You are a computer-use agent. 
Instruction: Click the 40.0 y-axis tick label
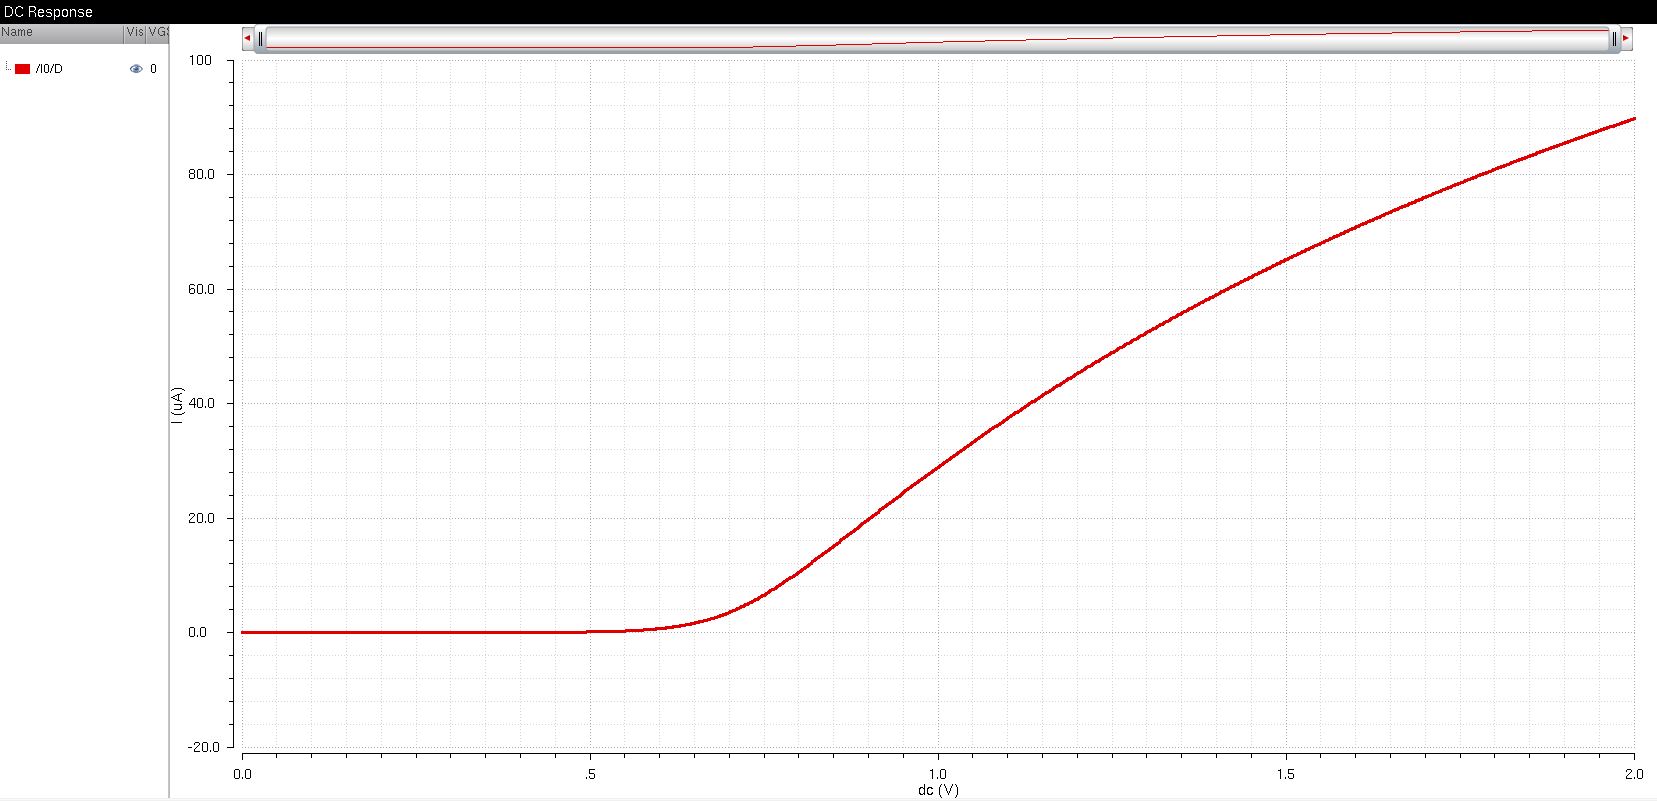click(201, 403)
